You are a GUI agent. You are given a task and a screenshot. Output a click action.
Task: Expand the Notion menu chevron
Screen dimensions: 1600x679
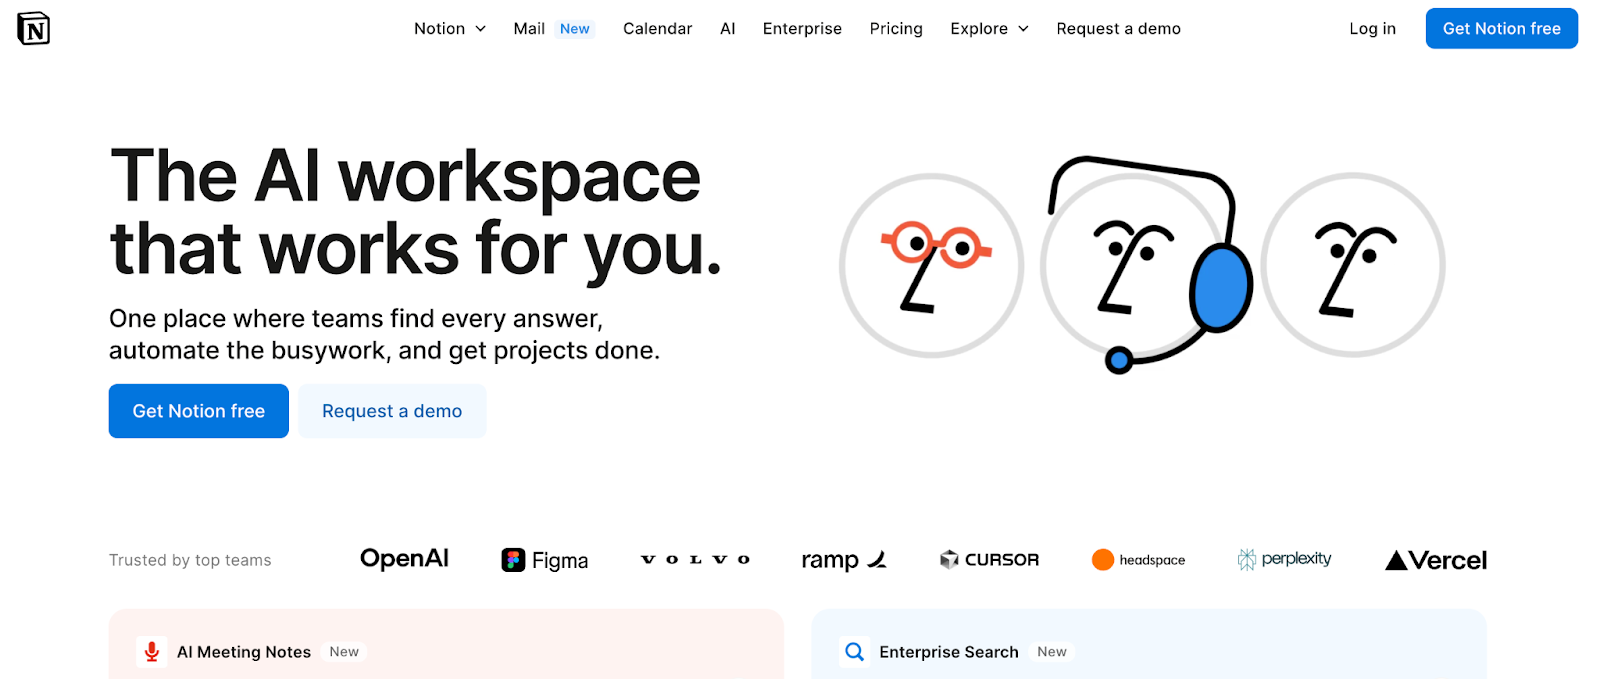tap(480, 29)
